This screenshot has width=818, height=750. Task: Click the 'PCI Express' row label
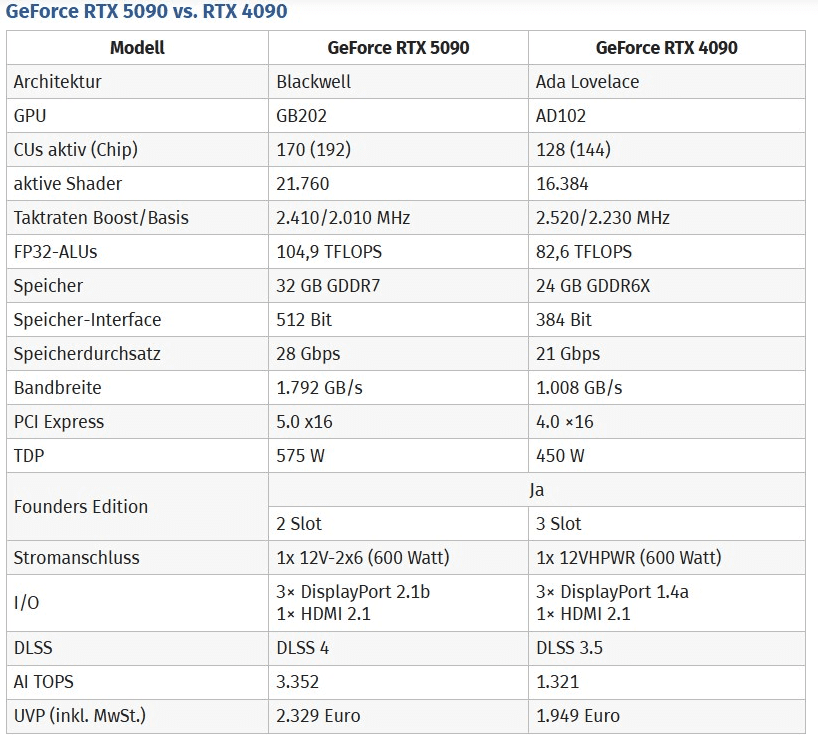tap(58, 421)
